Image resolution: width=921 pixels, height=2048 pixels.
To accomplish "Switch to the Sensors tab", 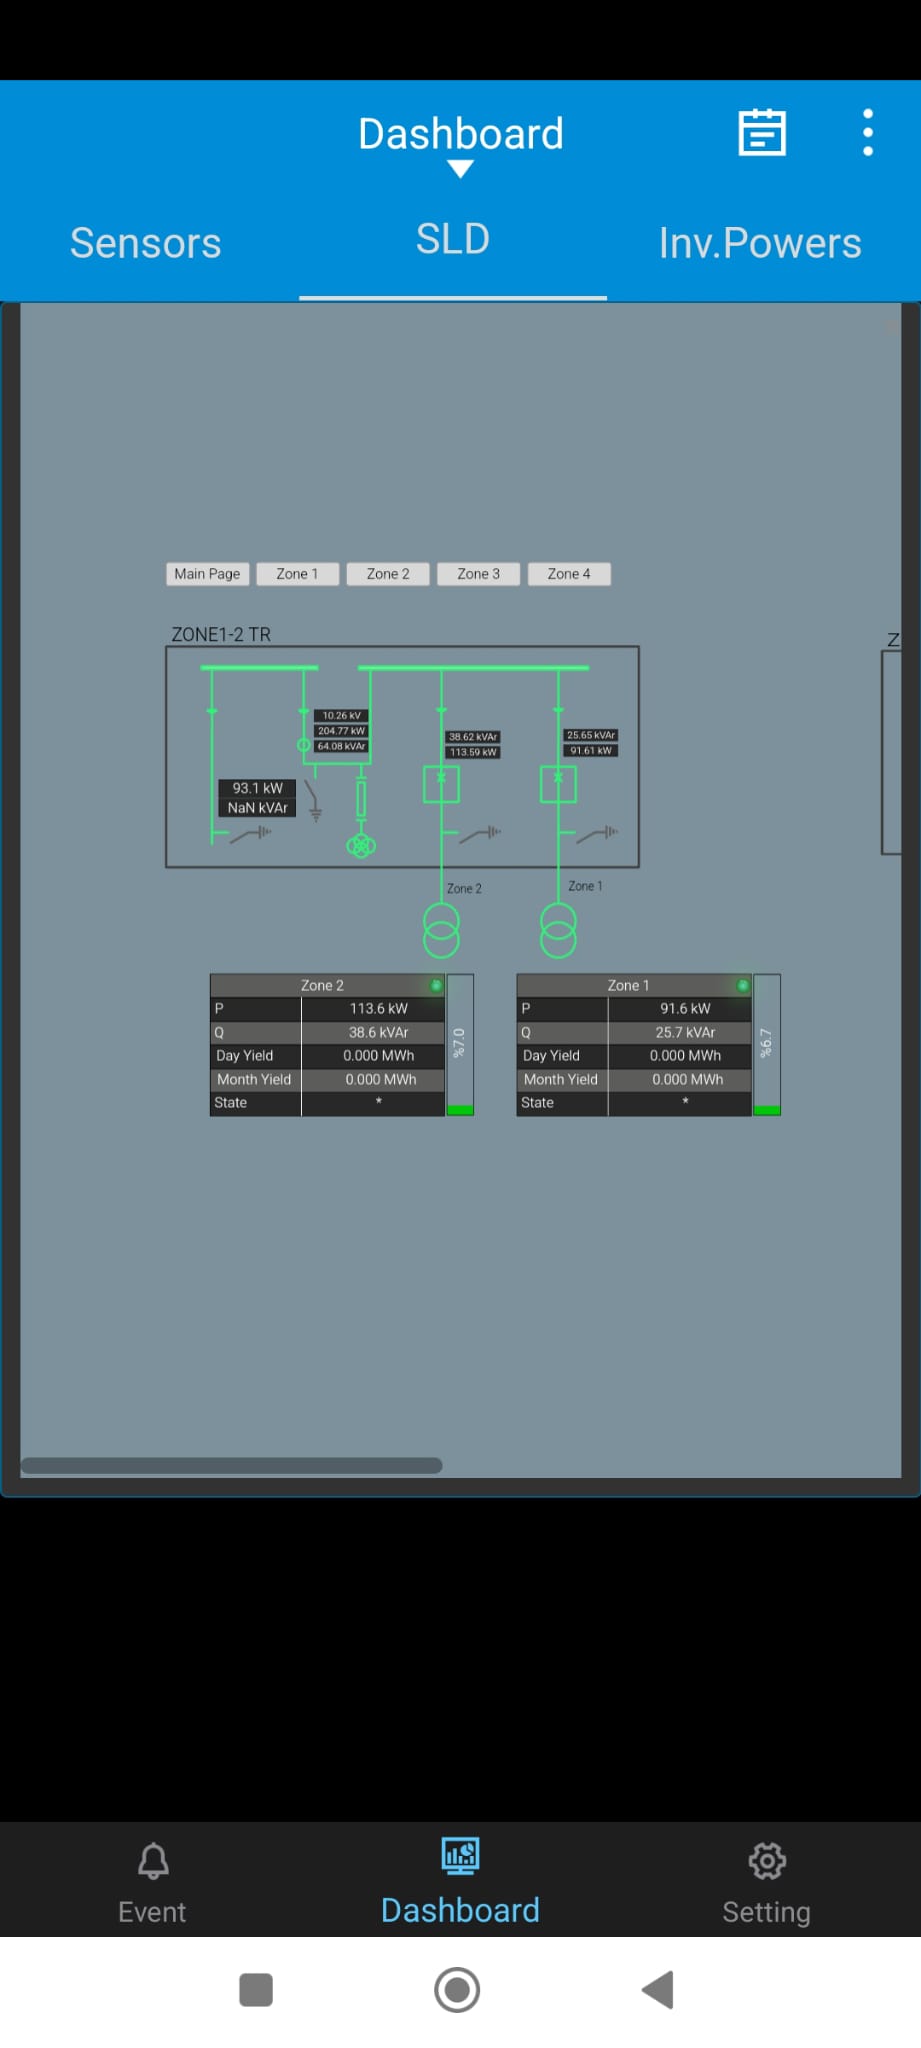I will click(x=146, y=243).
